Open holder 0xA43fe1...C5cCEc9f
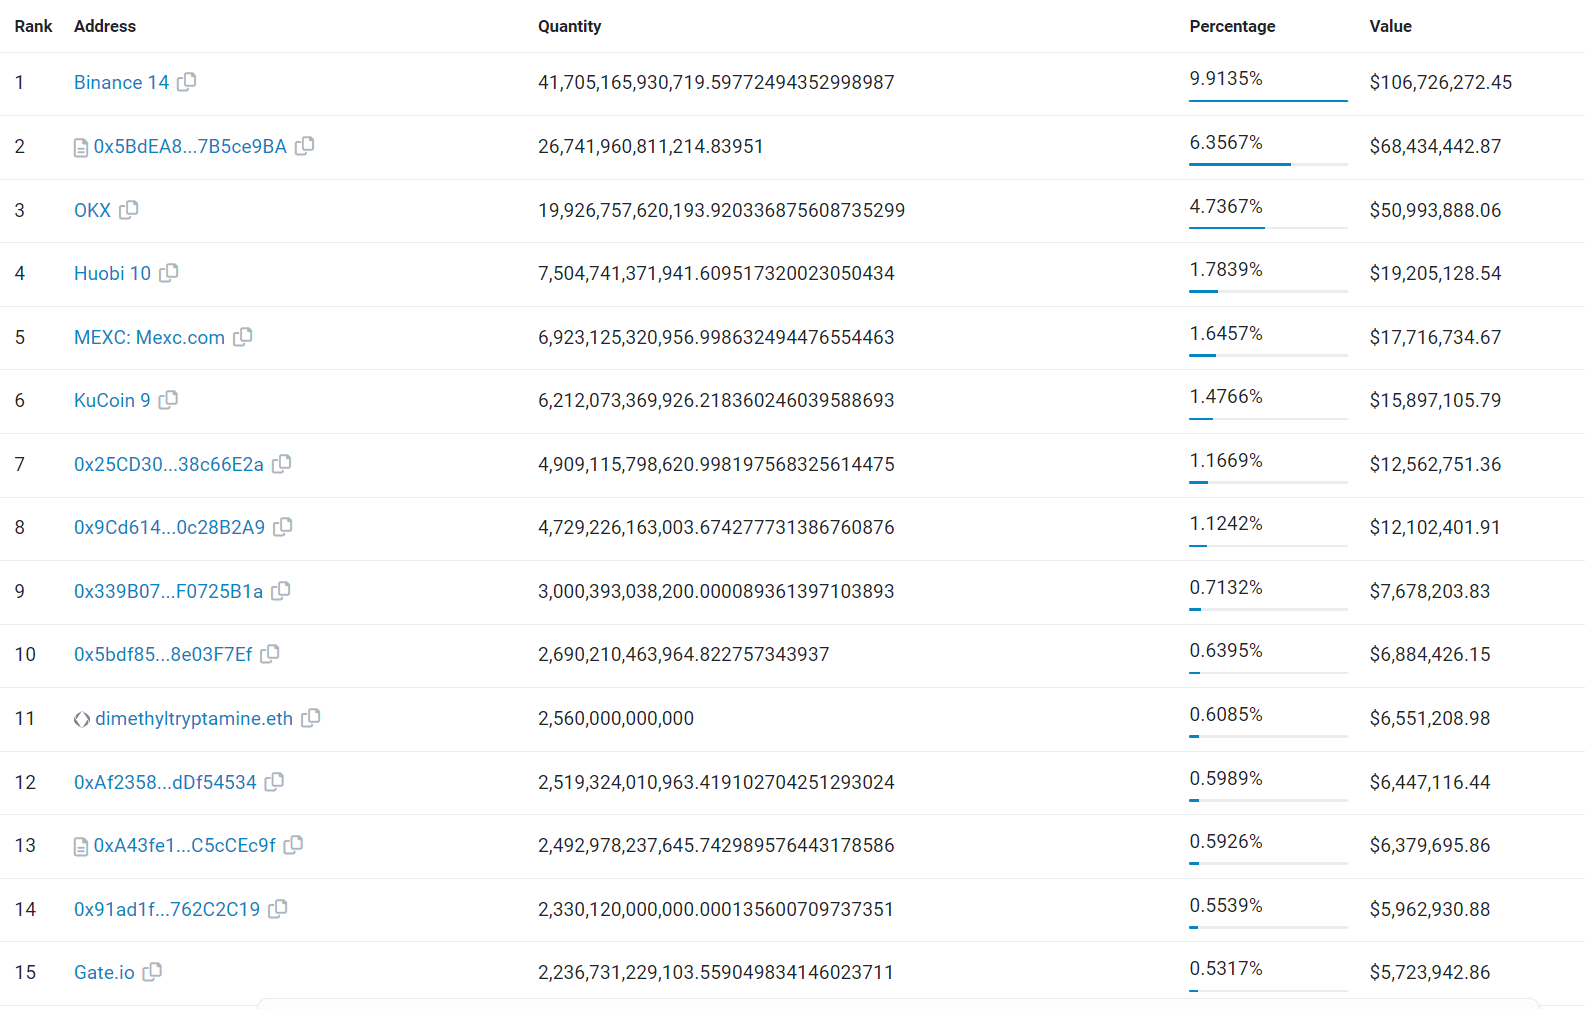This screenshot has width=1585, height=1009. click(x=185, y=845)
